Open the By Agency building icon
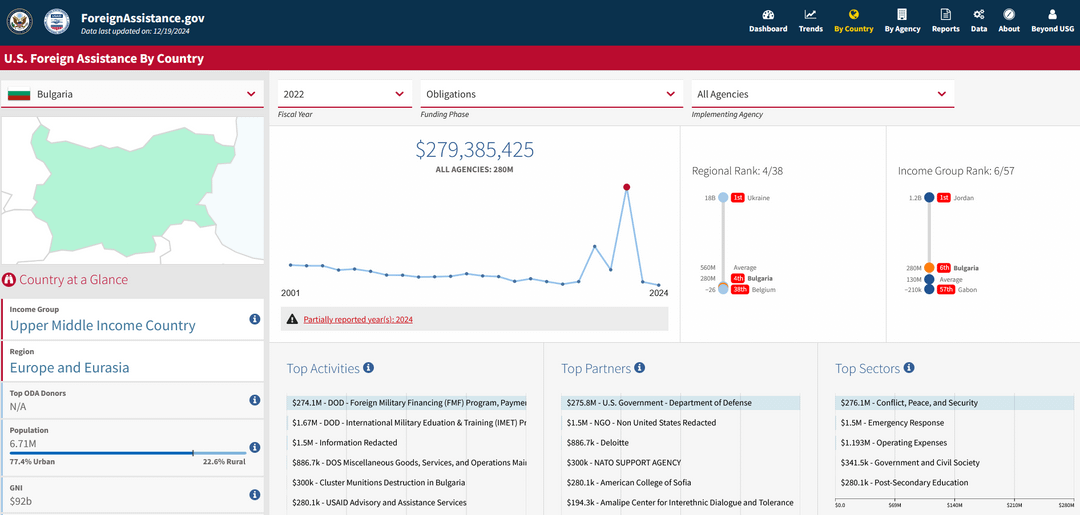Viewport: 1080px width, 515px height. 902,14
